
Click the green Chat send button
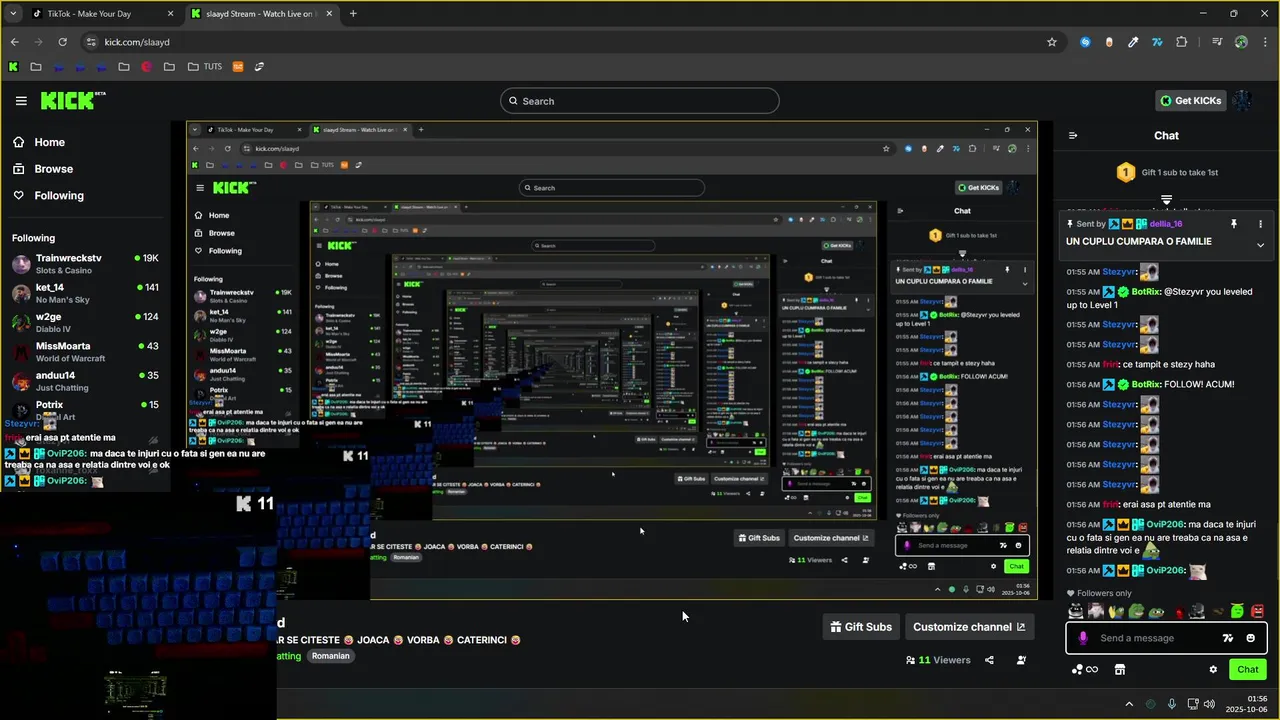(x=1247, y=669)
